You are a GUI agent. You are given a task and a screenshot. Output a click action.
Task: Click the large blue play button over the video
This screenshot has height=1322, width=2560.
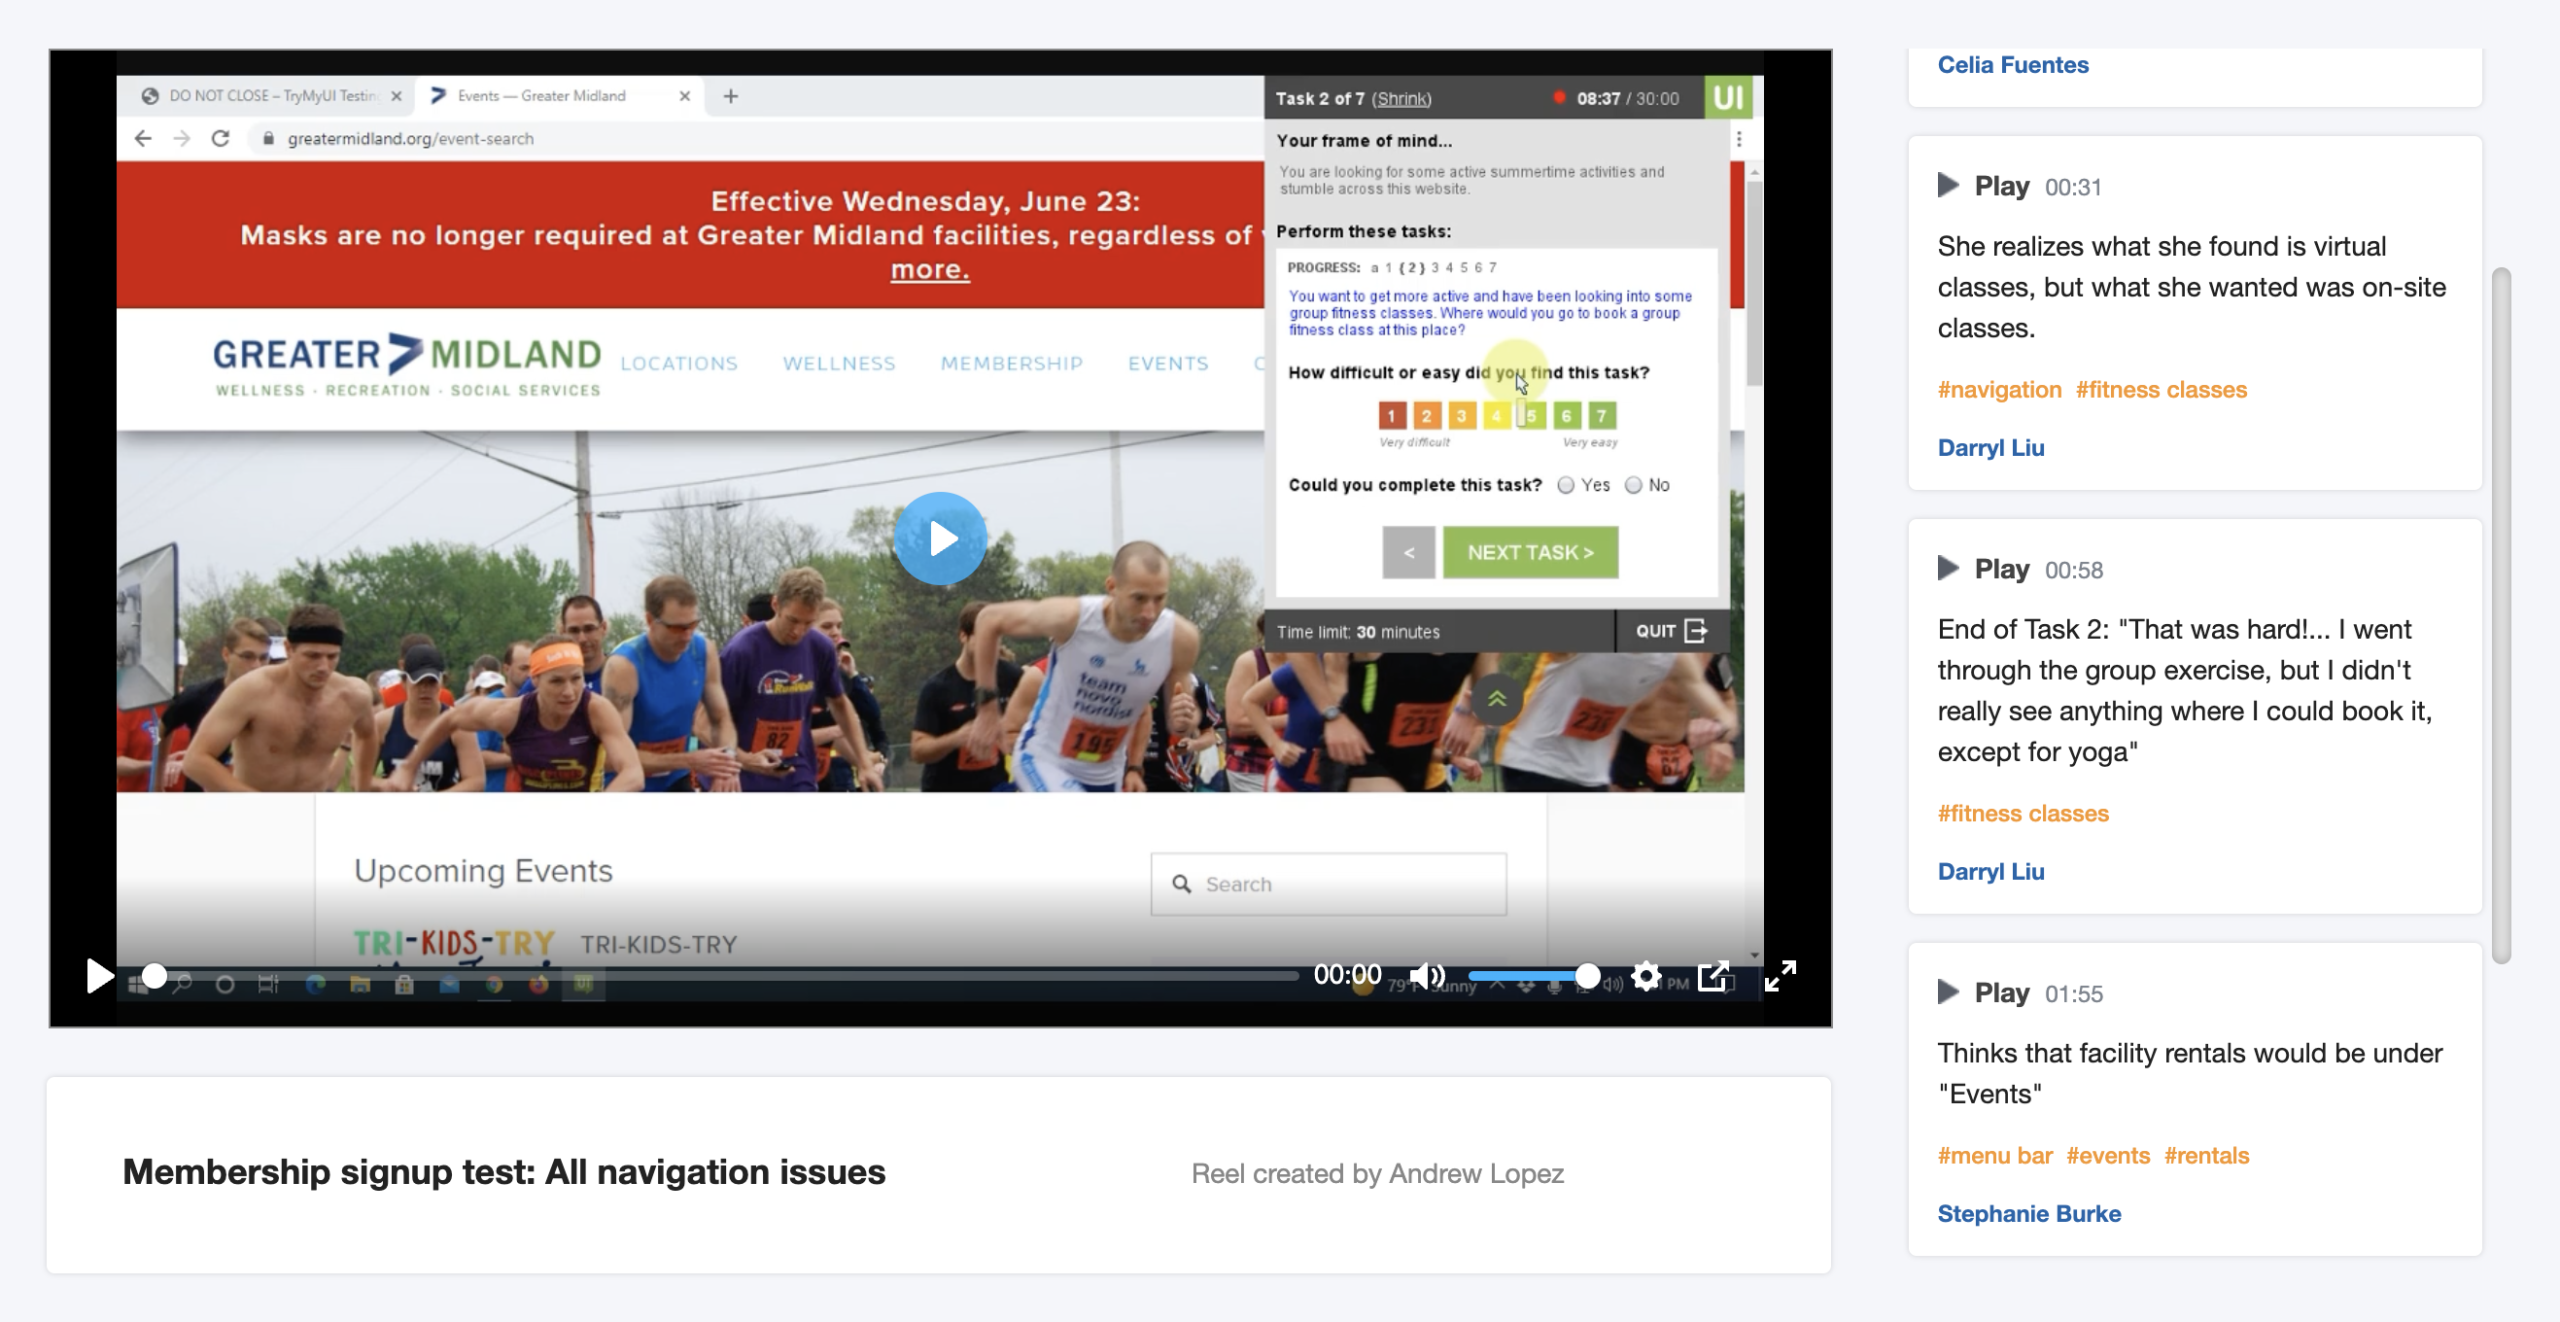pyautogui.click(x=940, y=538)
